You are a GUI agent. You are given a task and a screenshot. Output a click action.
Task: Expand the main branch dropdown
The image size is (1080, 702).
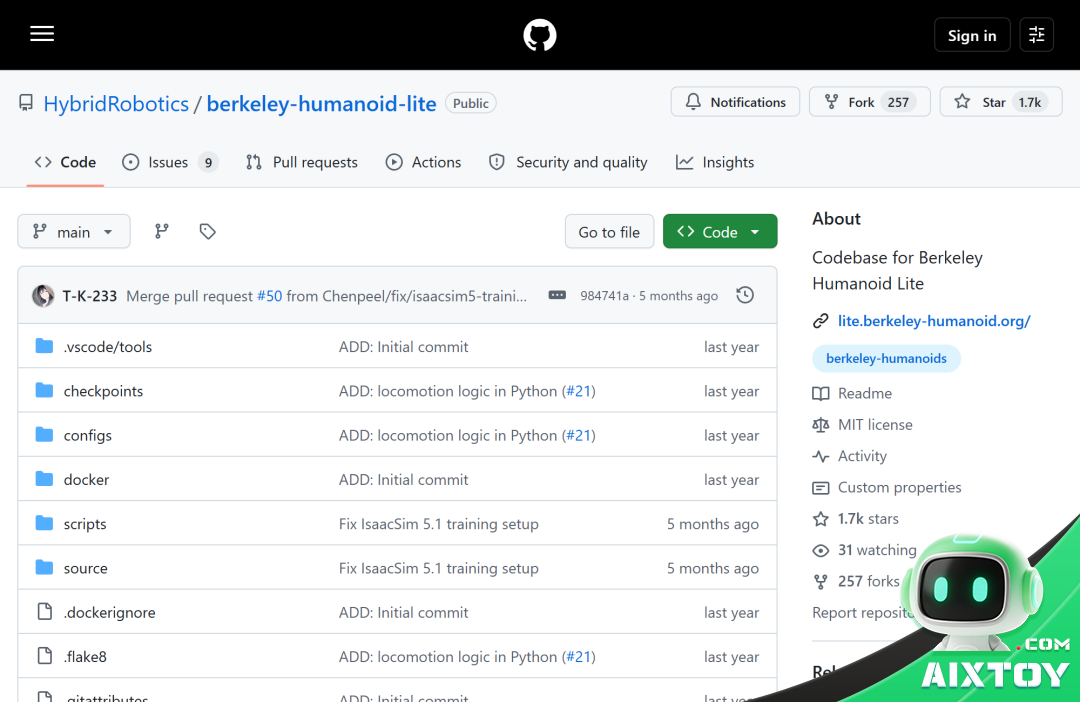tap(74, 231)
